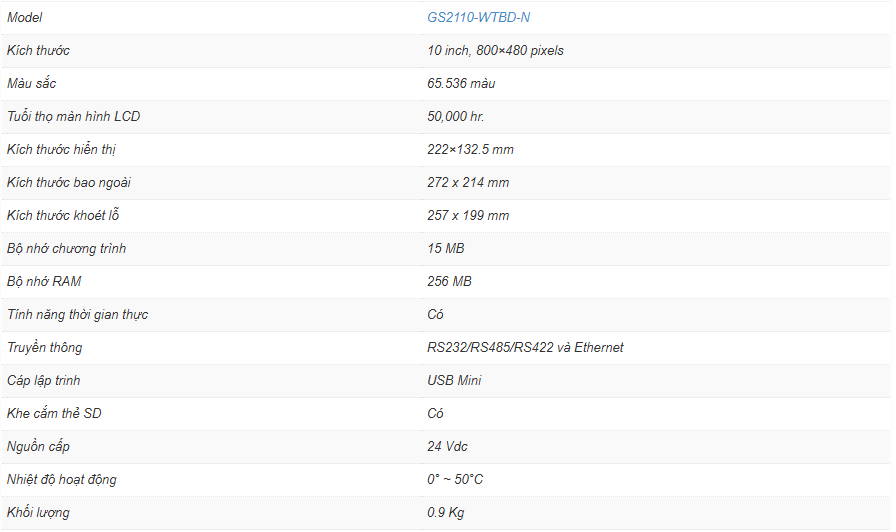Click the 50,000 hr. value

(x=455, y=116)
